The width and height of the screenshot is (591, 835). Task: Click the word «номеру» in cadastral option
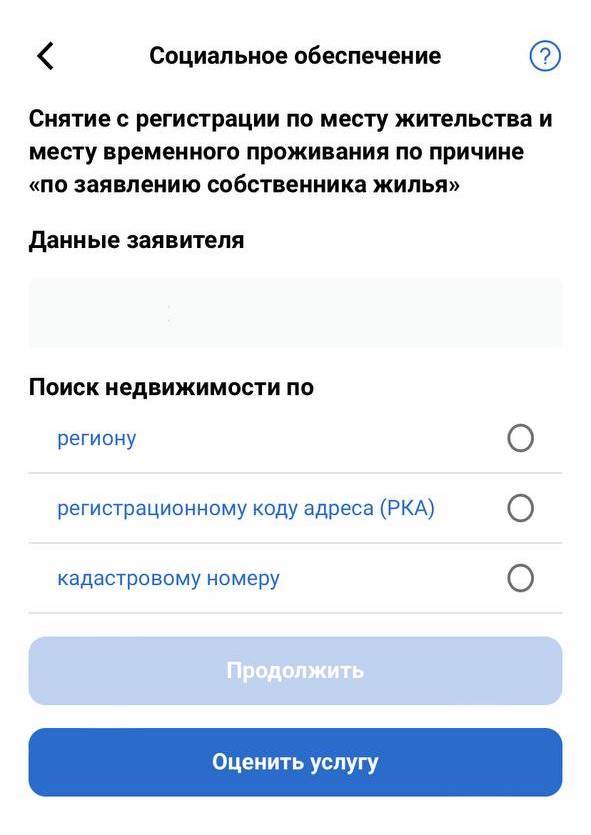(x=243, y=579)
